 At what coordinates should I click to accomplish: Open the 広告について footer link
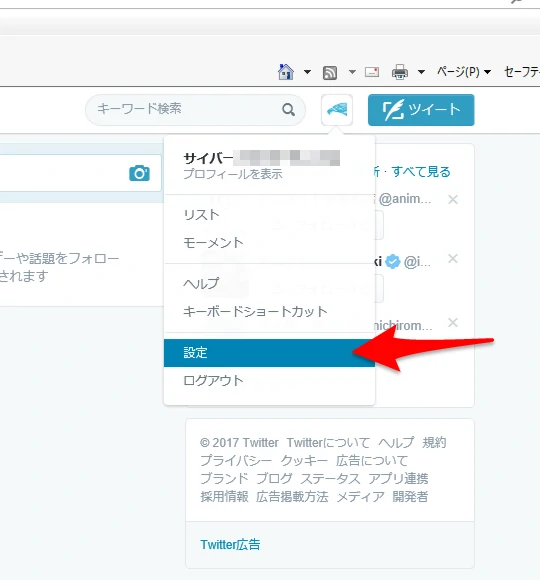pos(372,461)
